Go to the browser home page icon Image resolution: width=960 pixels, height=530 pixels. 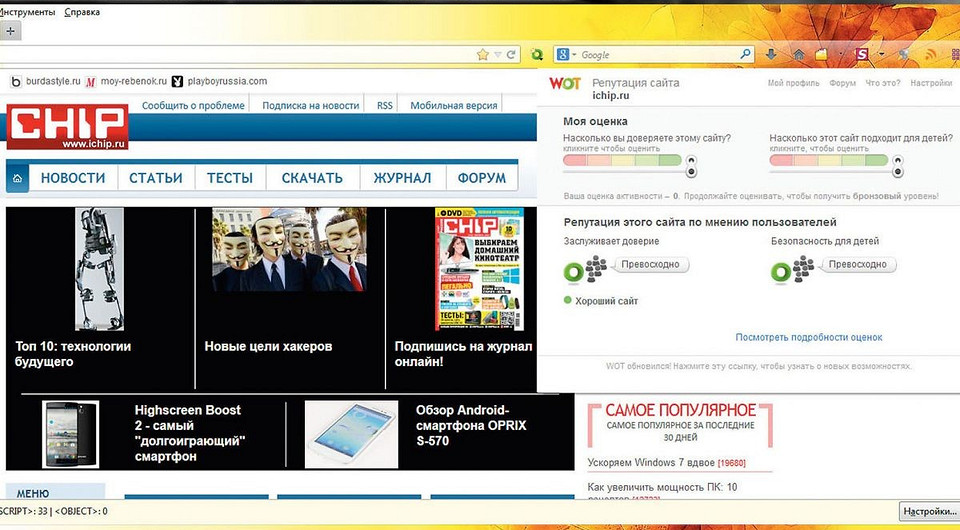799,54
